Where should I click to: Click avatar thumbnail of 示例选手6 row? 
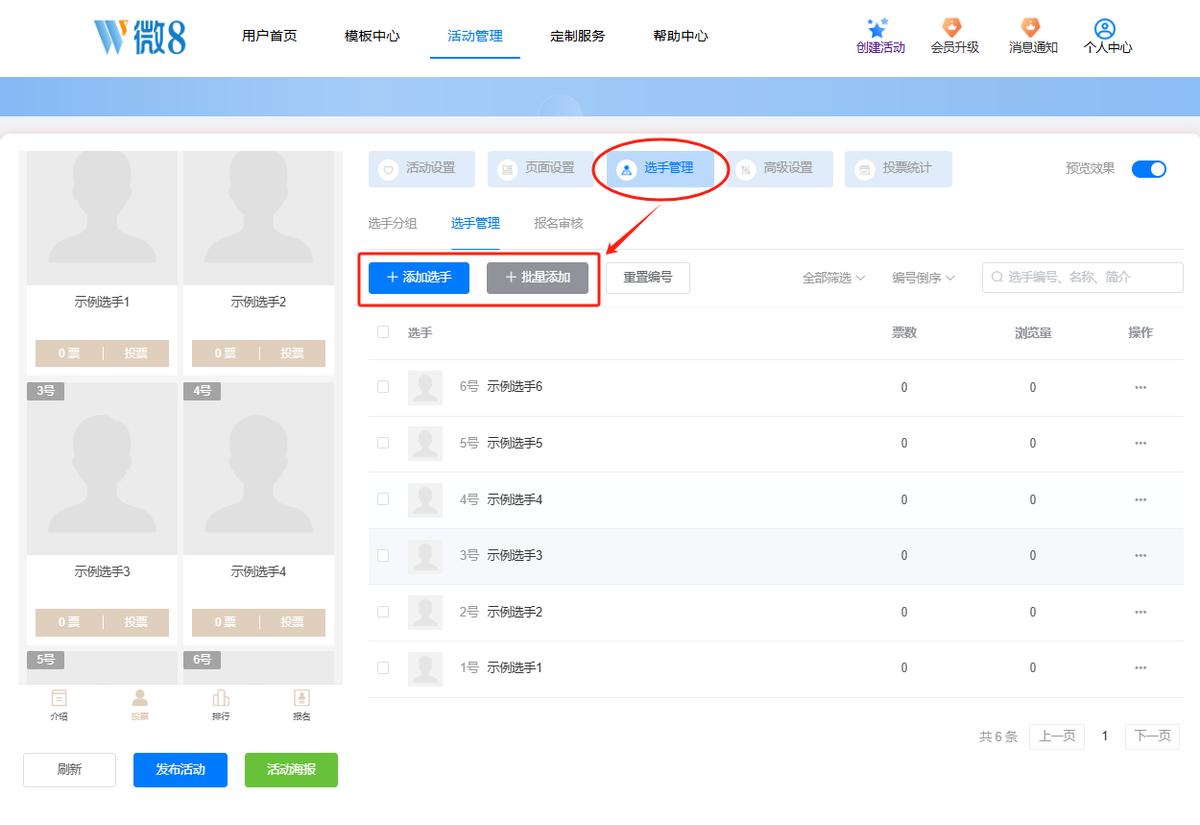pyautogui.click(x=425, y=387)
